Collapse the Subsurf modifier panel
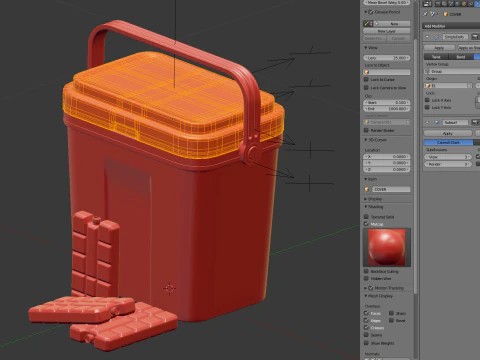 427,123
